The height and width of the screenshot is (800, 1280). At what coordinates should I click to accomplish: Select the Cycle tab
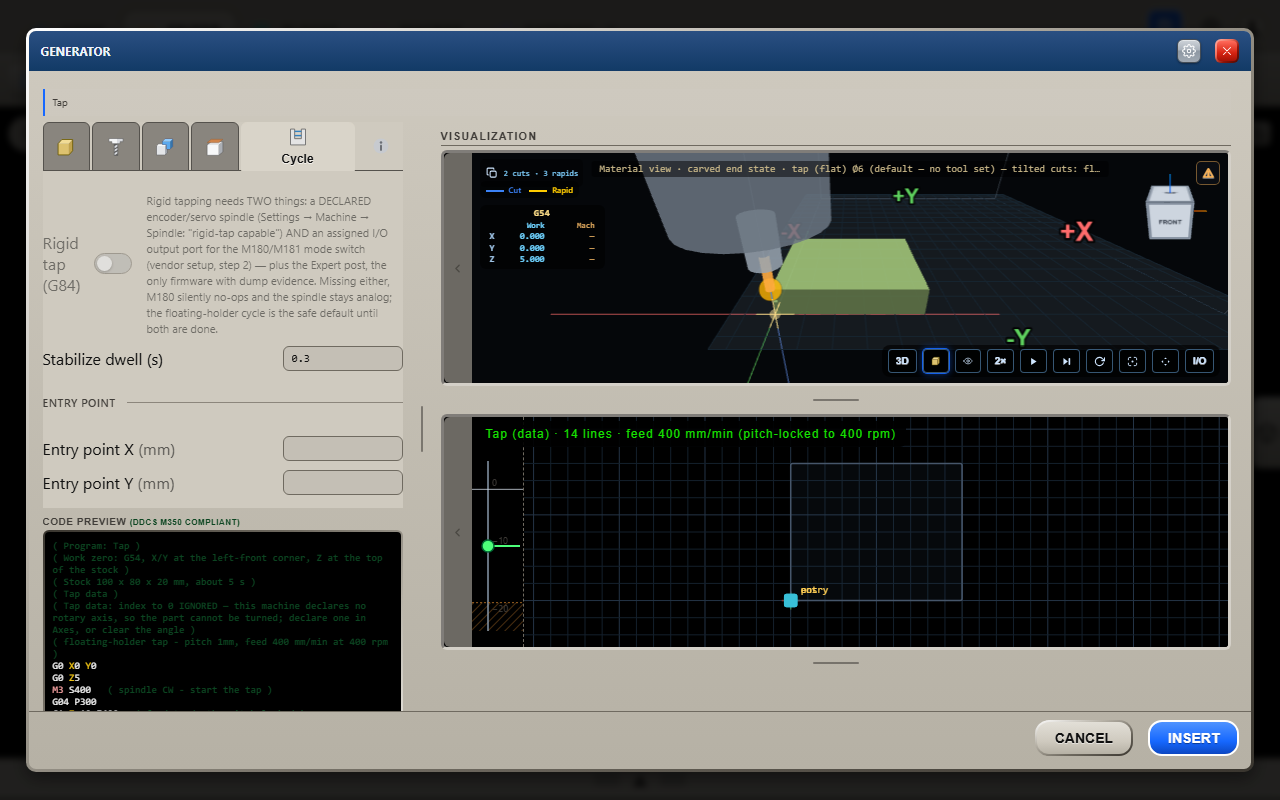(x=297, y=146)
